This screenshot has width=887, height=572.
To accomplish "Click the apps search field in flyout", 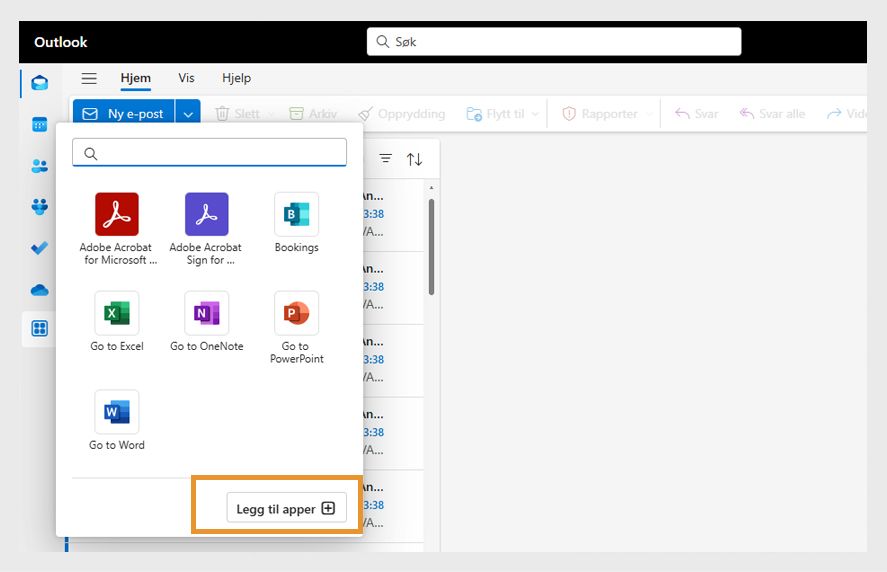I will [209, 153].
